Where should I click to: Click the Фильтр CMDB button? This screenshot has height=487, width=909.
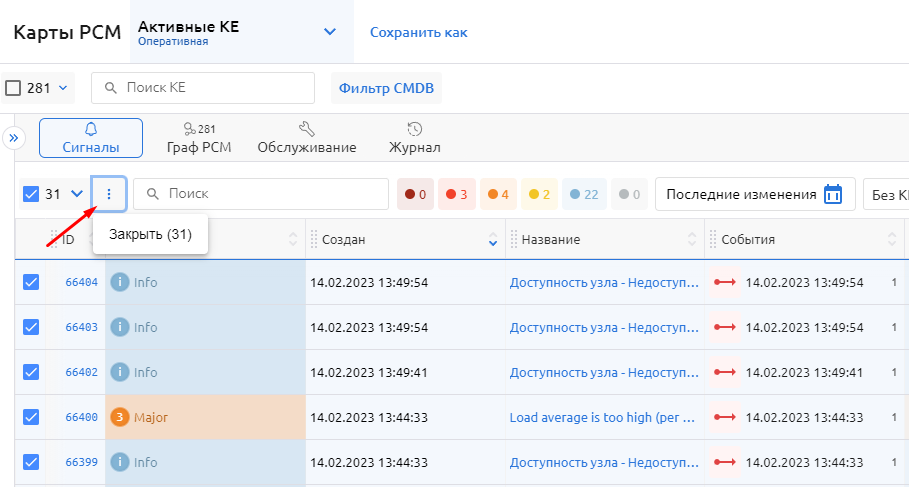coord(386,88)
